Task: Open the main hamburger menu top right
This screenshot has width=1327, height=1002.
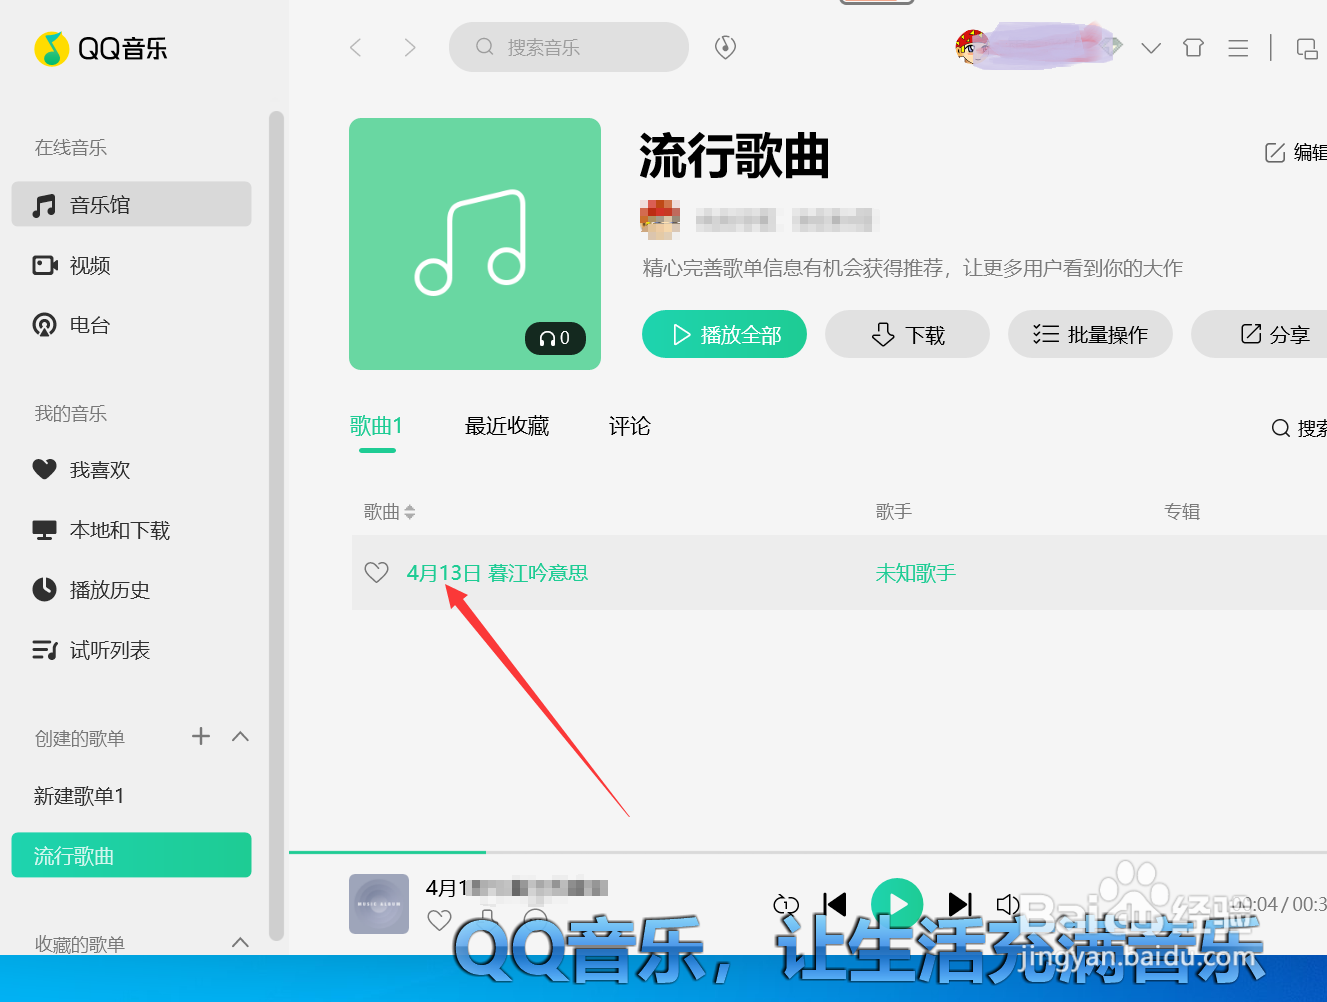Action: [1237, 47]
